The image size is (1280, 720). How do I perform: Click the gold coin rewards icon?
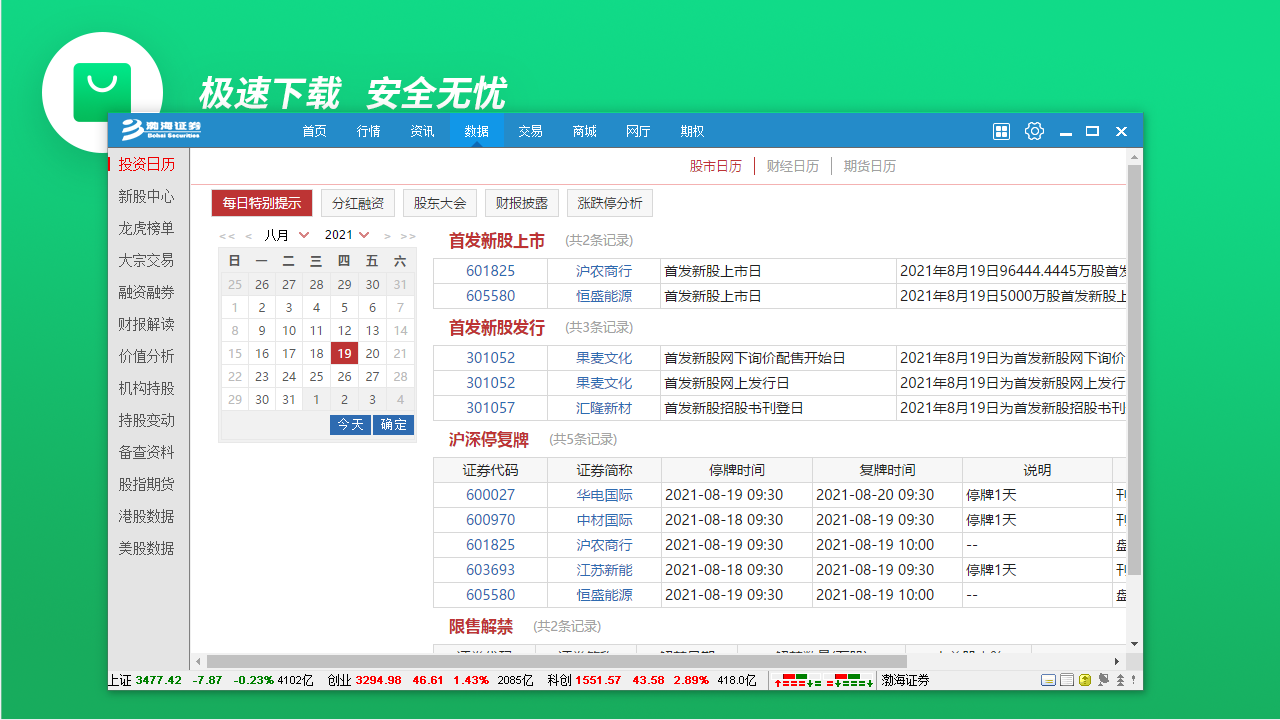click(x=1084, y=679)
